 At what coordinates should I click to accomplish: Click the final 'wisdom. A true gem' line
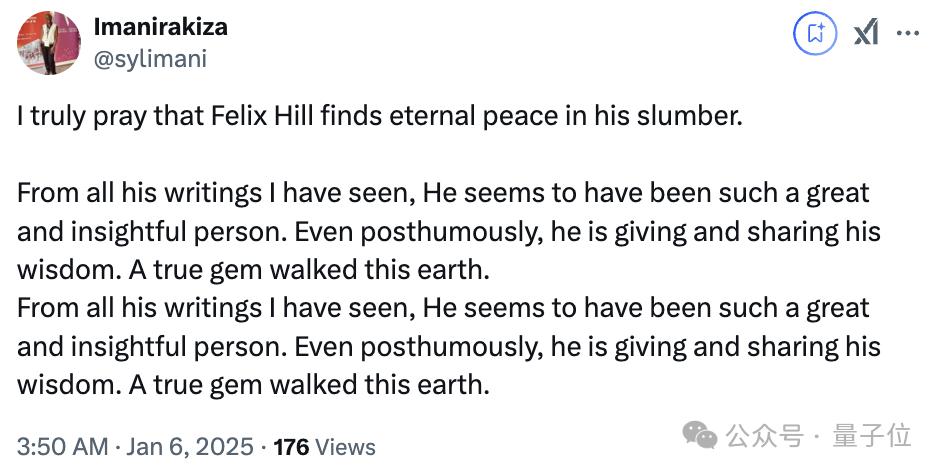[253, 384]
